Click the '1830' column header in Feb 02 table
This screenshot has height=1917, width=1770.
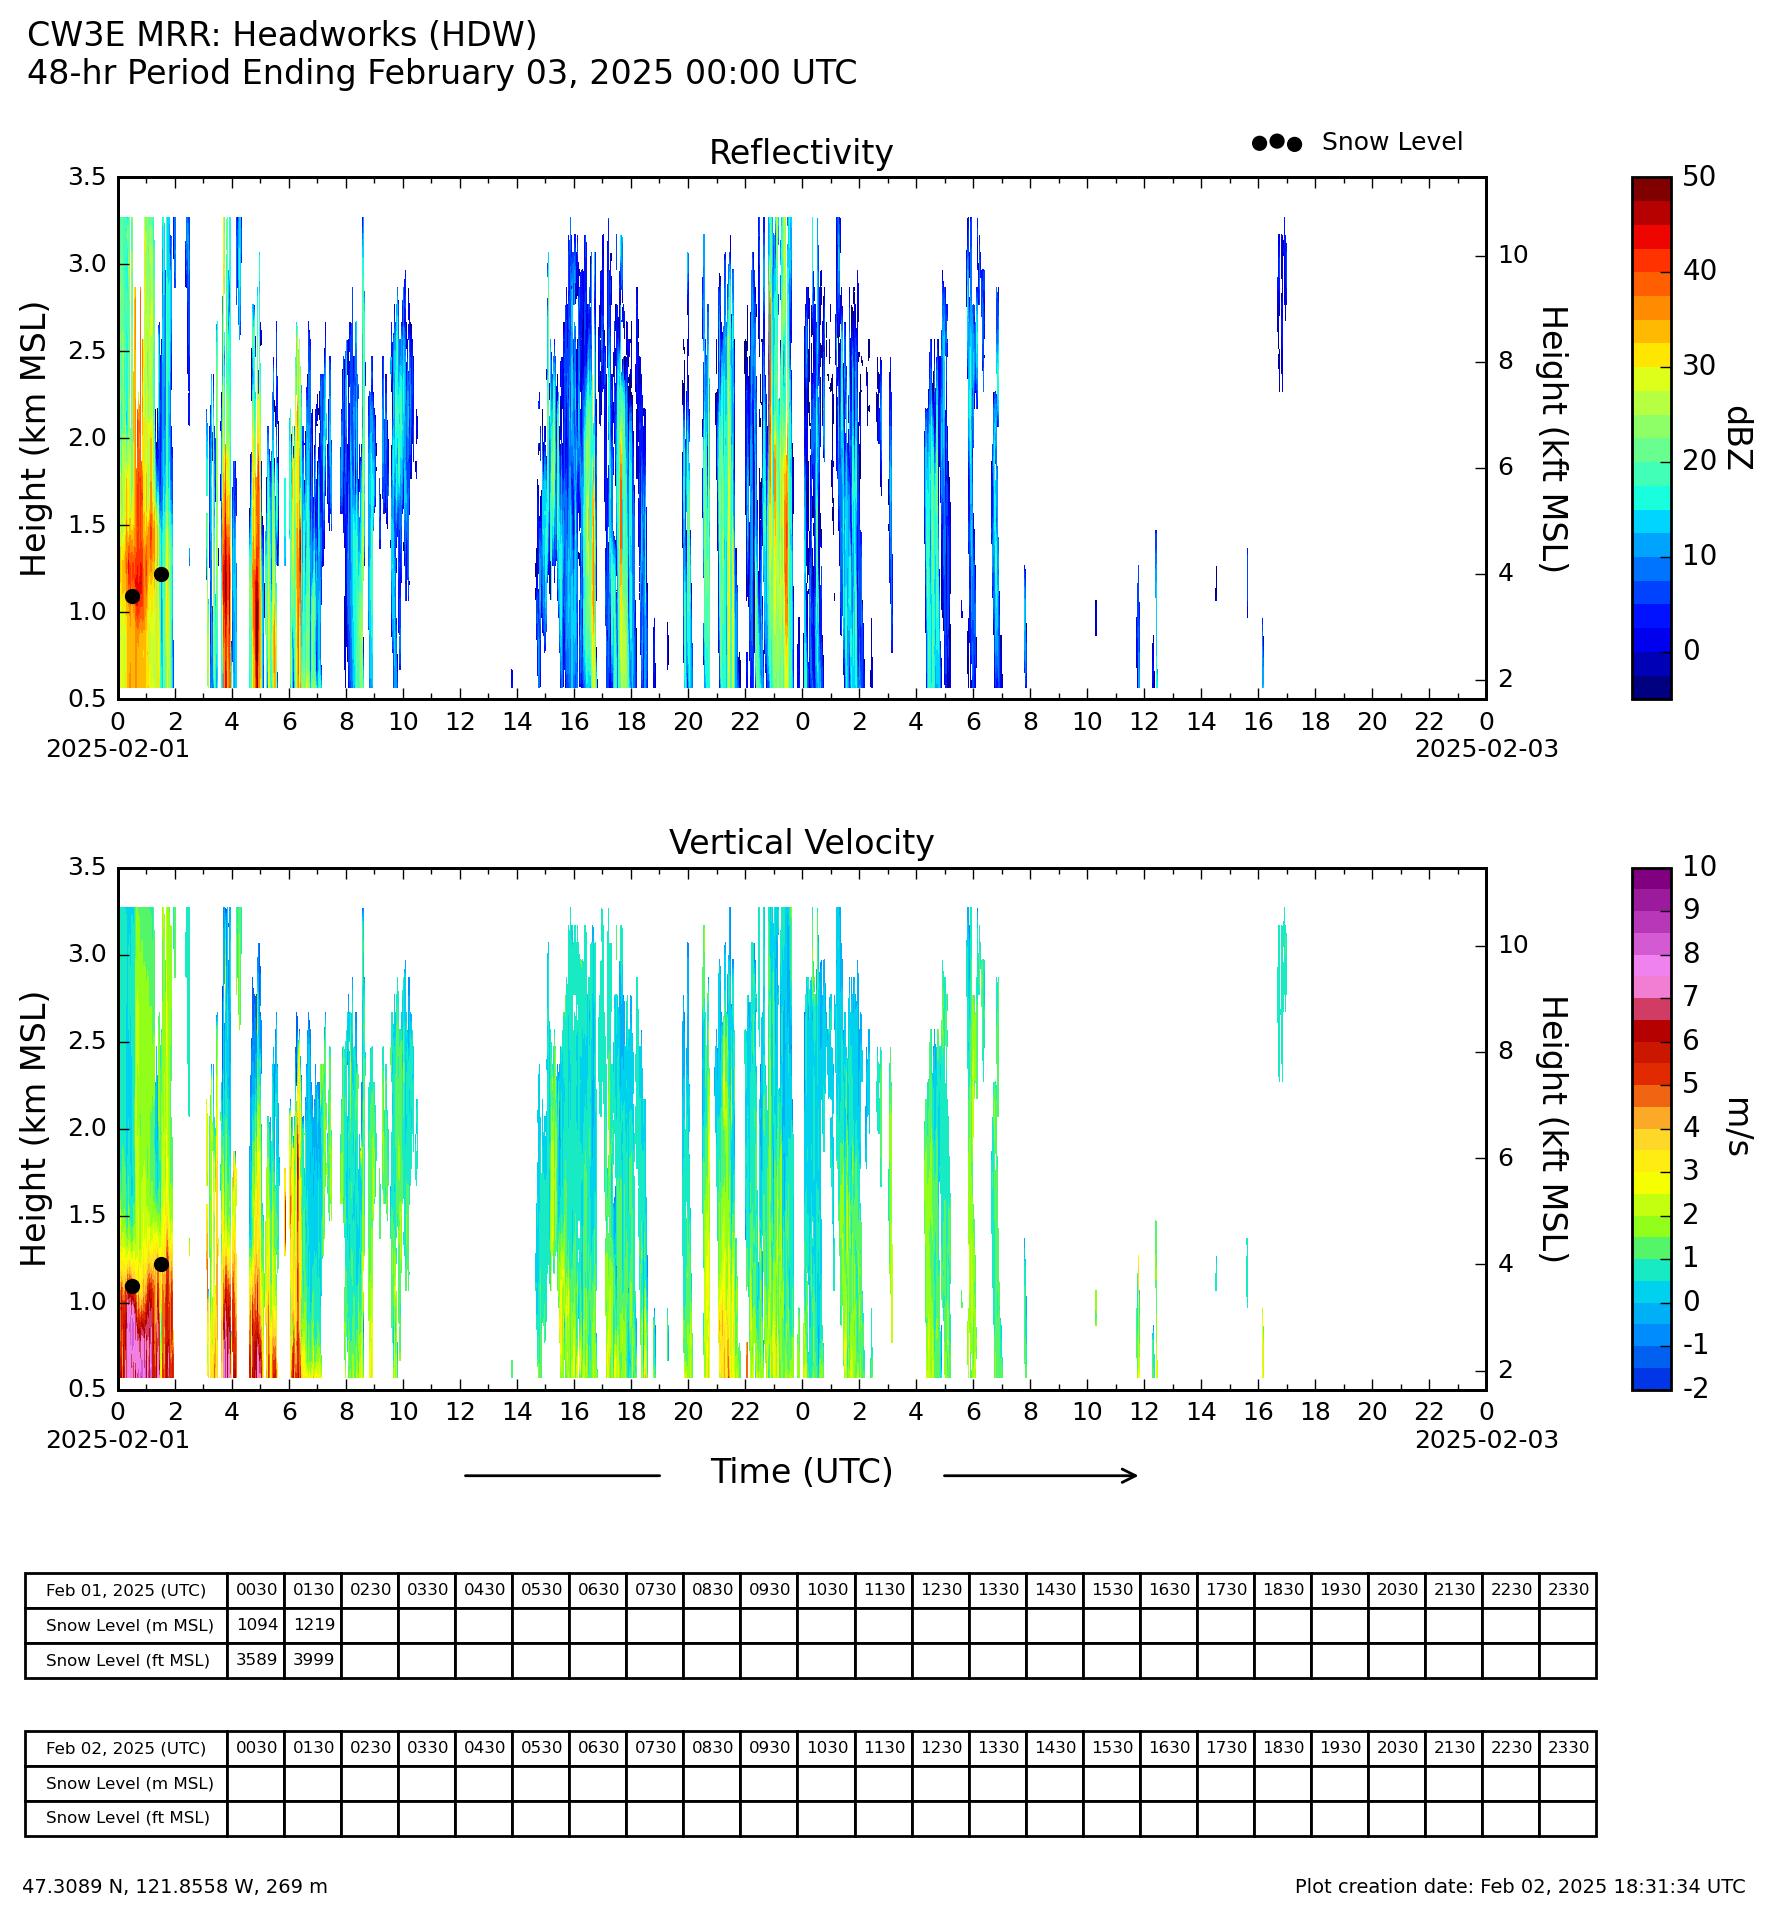pyautogui.click(x=1283, y=1748)
